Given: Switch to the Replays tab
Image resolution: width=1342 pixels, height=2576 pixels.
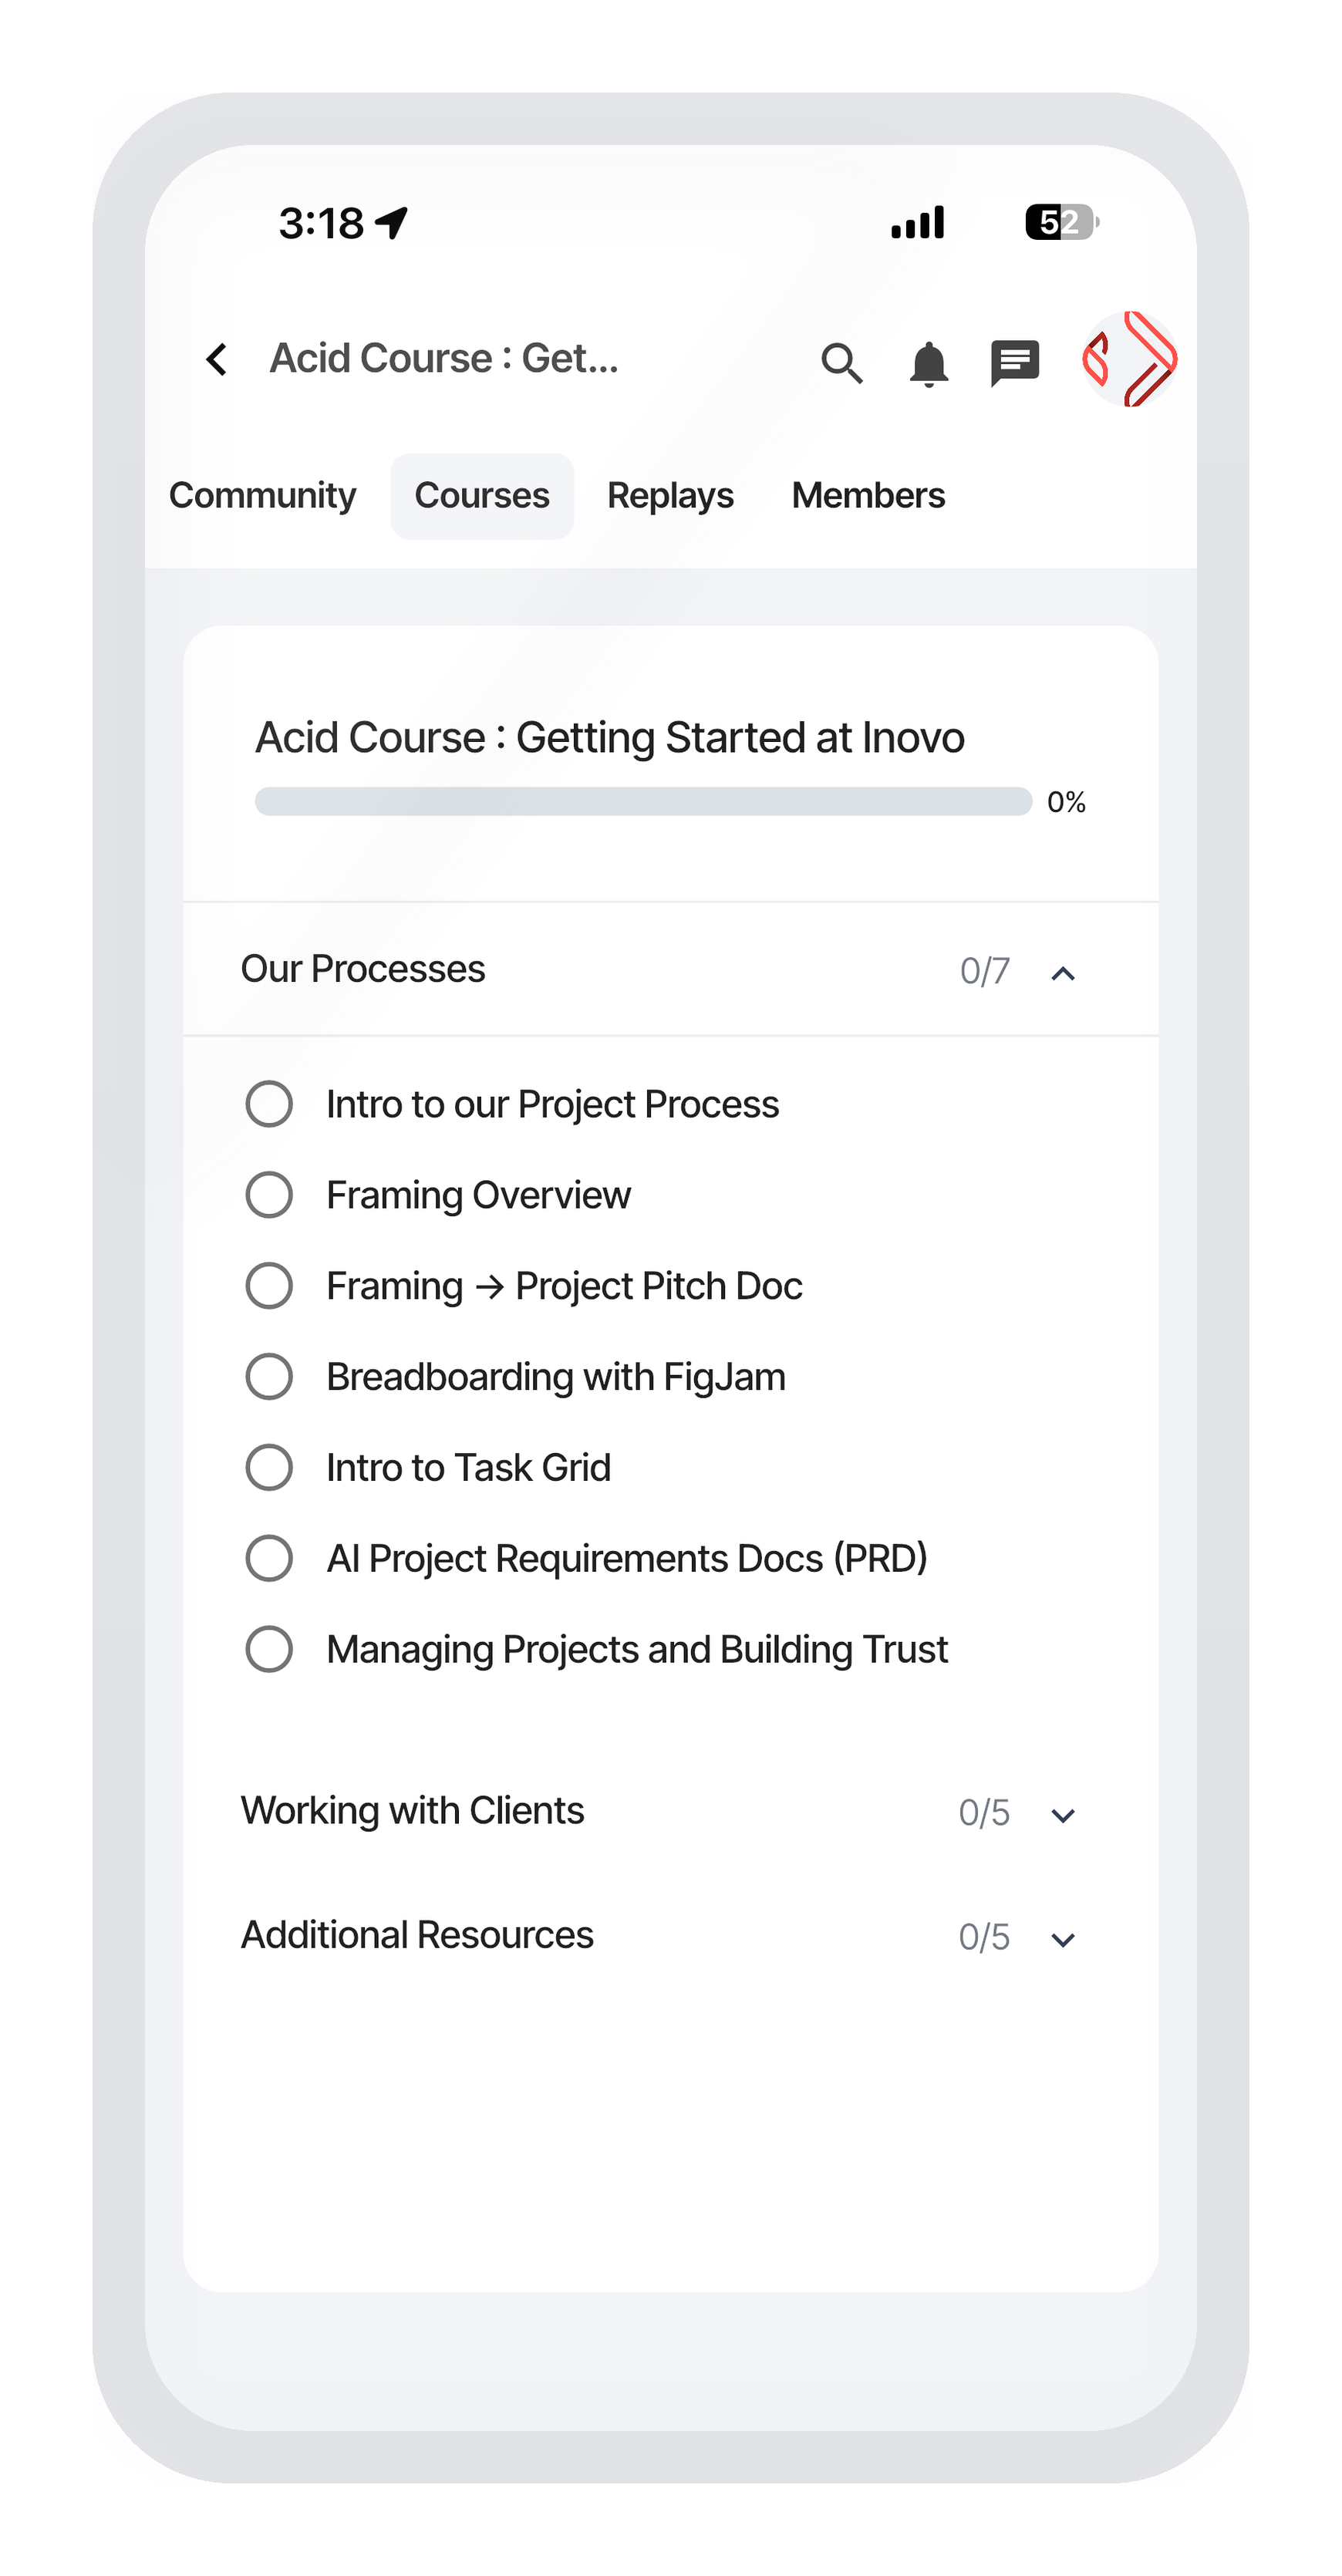Looking at the screenshot, I should [x=670, y=496].
